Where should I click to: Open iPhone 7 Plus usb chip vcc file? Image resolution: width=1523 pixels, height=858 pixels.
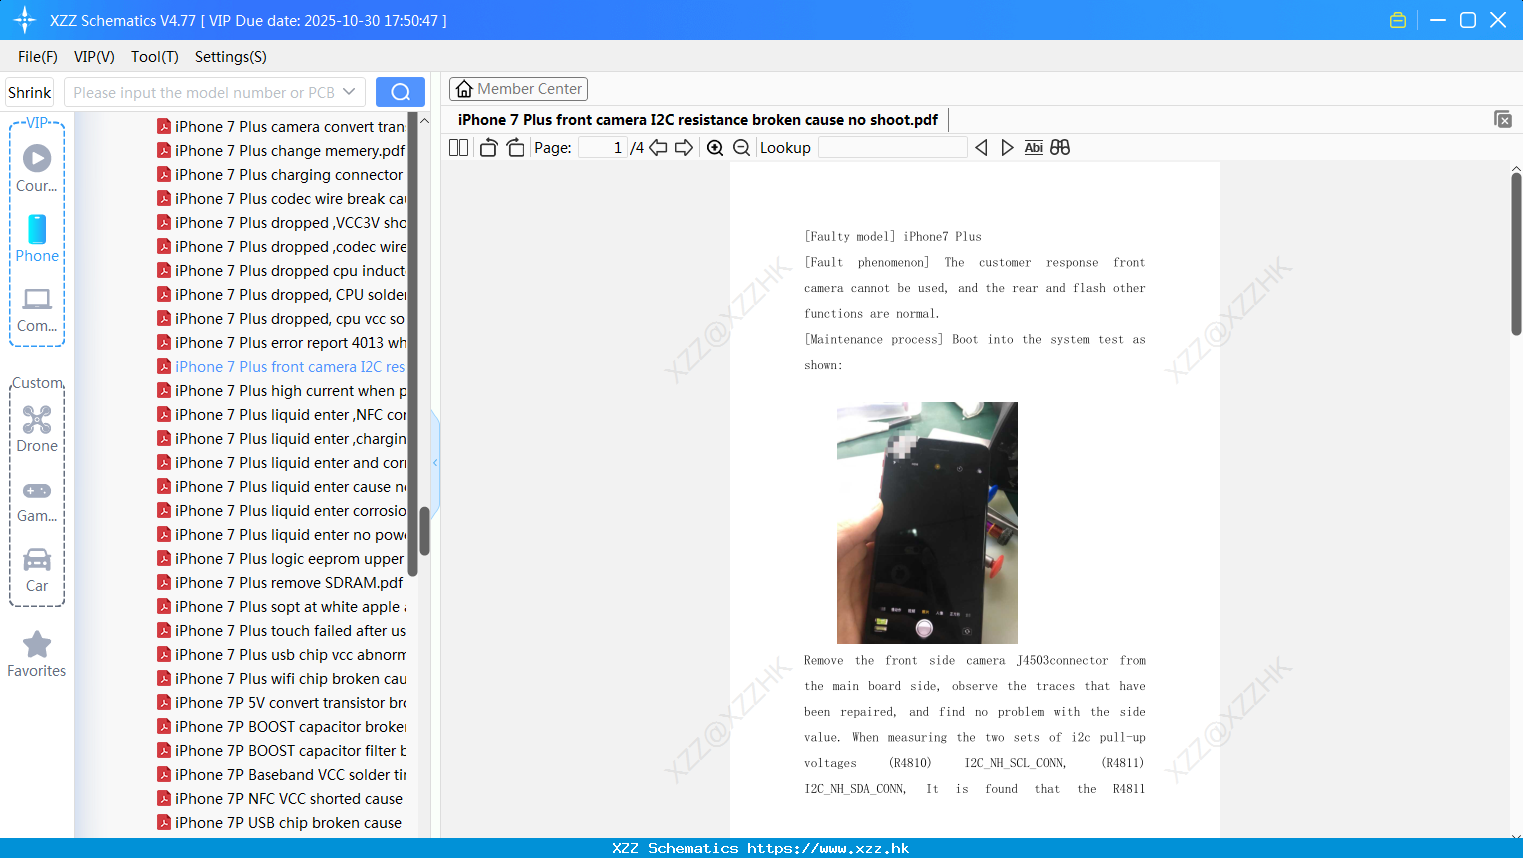(x=281, y=655)
